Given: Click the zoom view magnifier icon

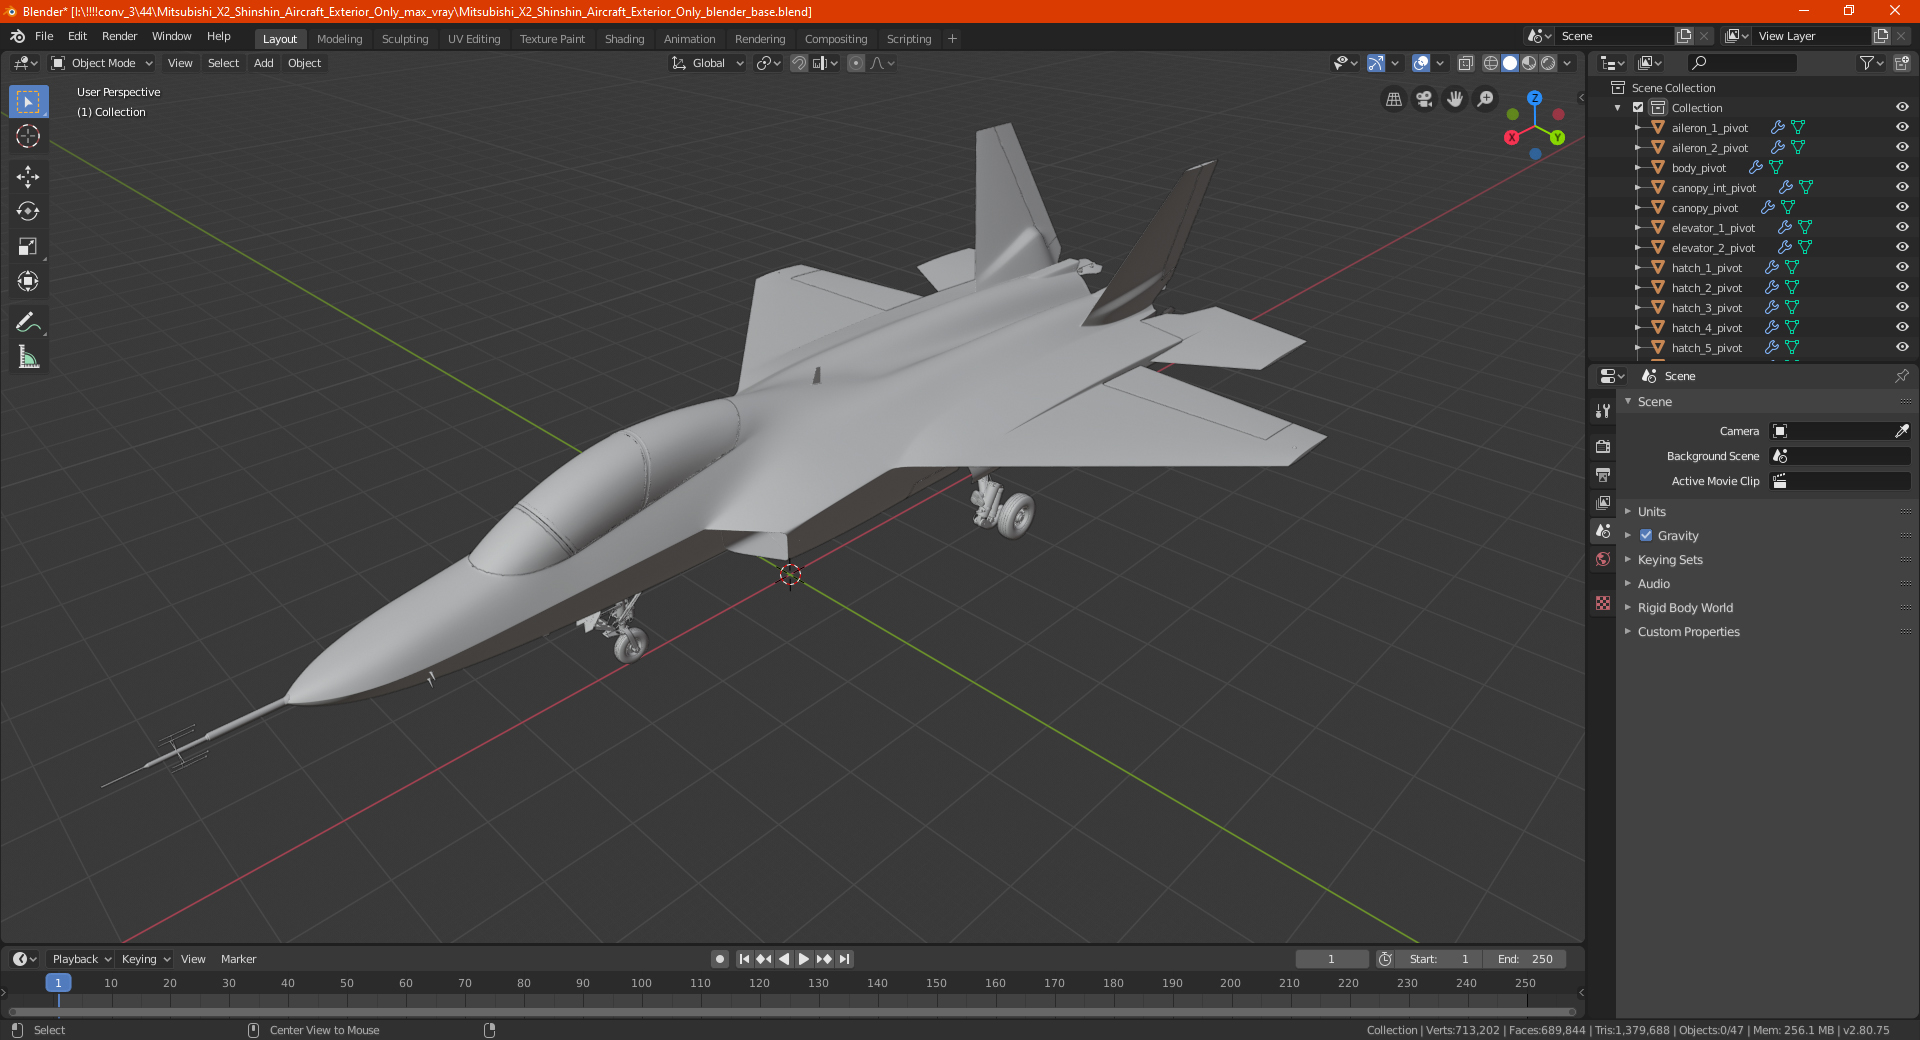Looking at the screenshot, I should 1486,99.
